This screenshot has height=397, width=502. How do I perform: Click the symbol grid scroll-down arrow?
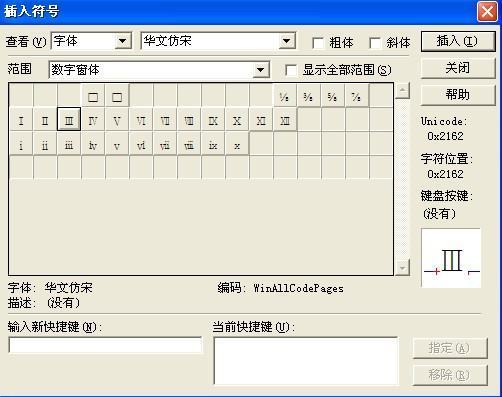(402, 268)
